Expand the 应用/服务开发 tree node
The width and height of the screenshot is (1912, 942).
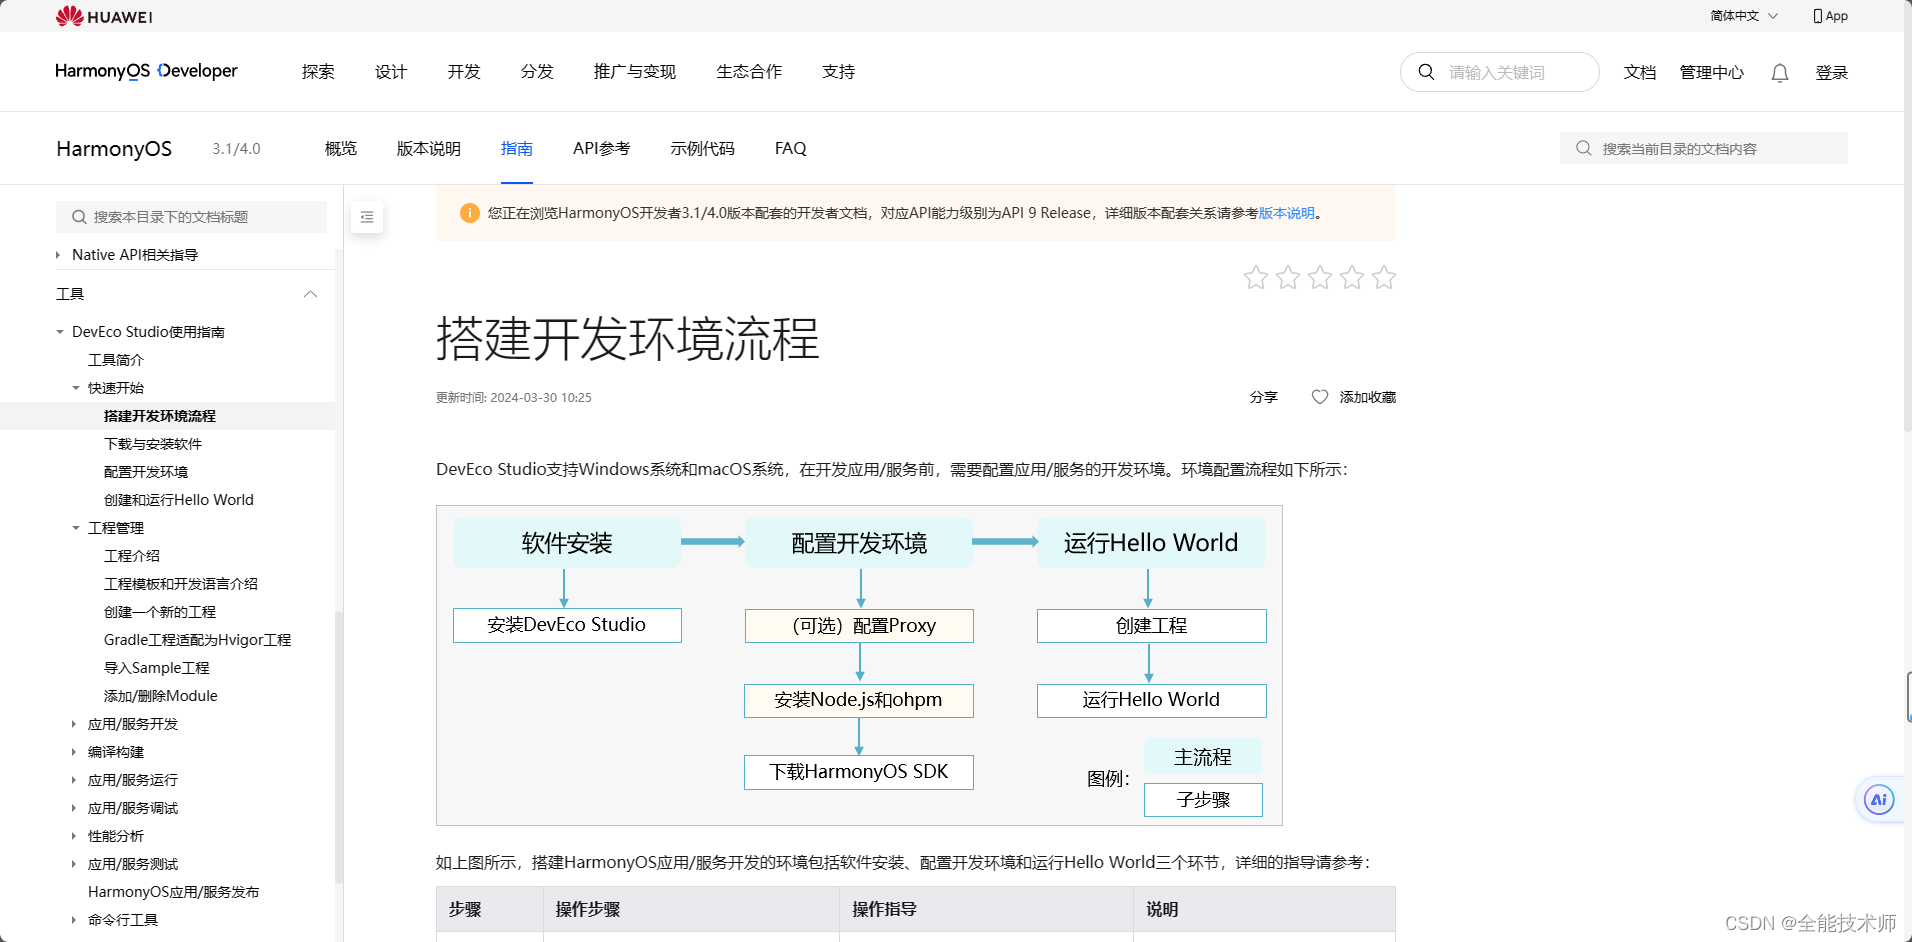pos(74,724)
